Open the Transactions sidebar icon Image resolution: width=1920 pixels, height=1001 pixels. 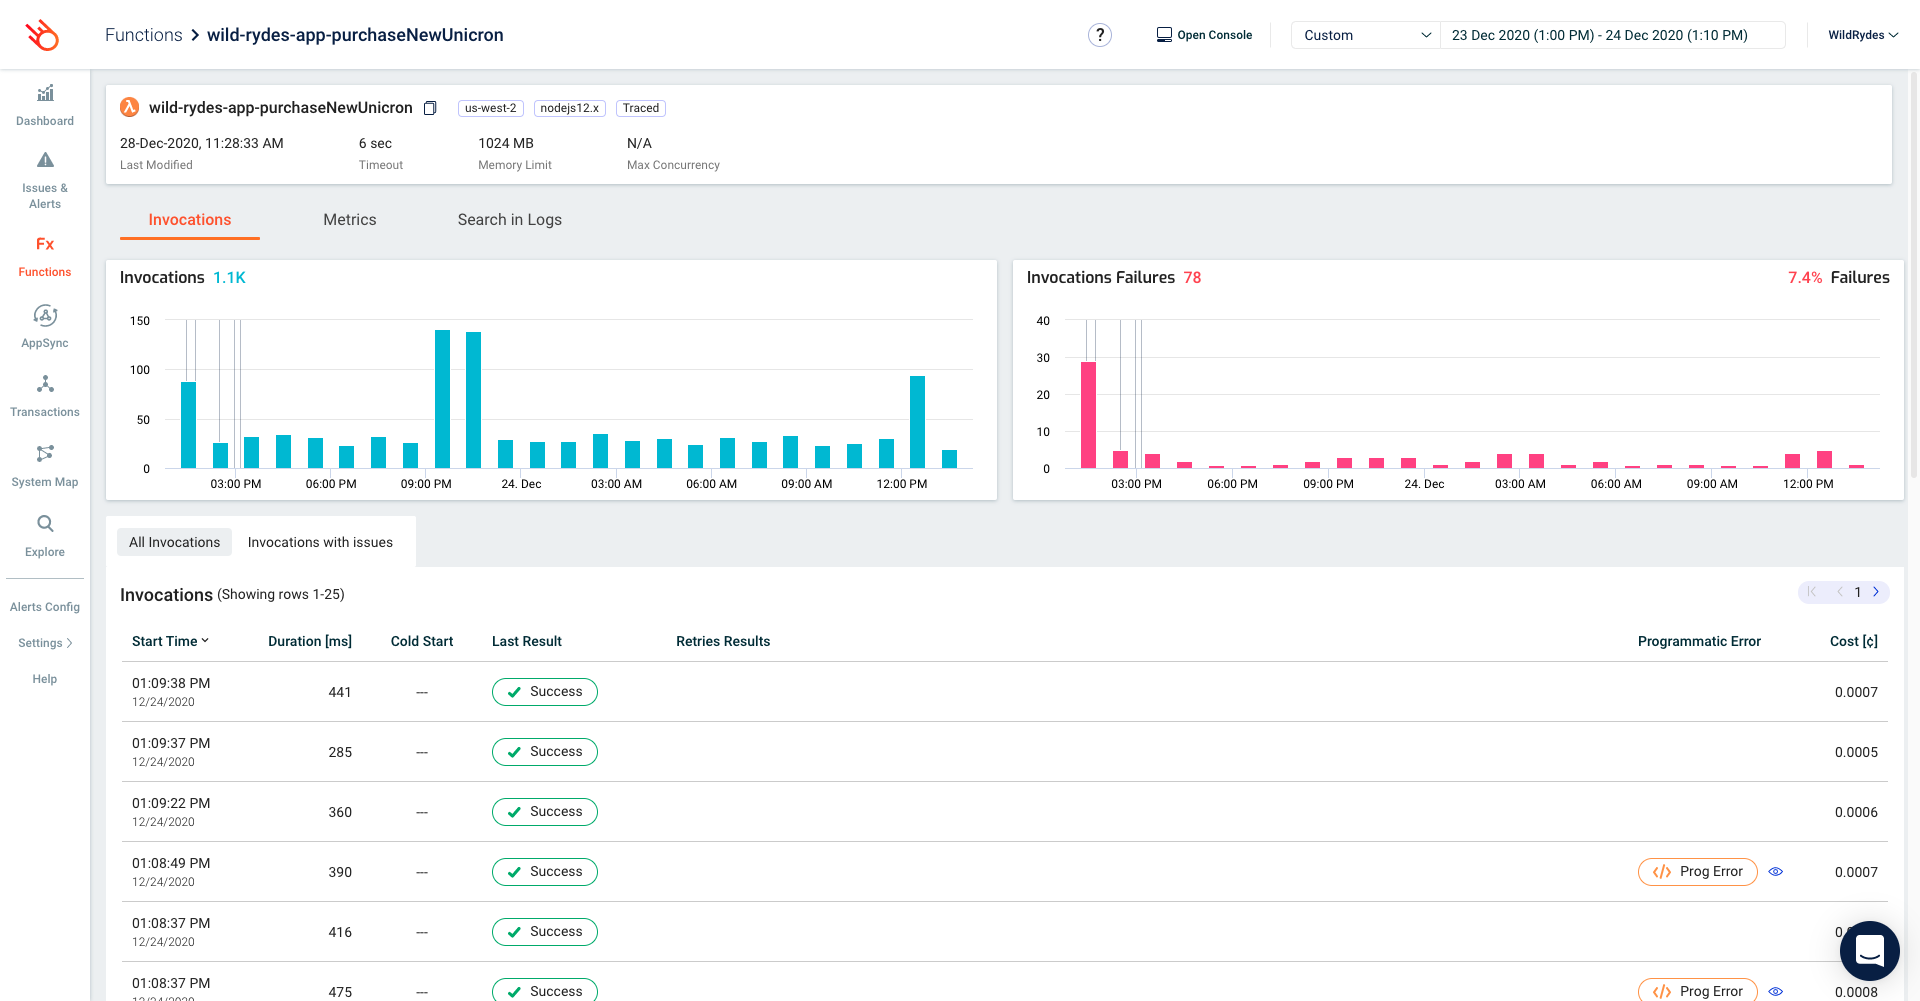click(x=45, y=385)
